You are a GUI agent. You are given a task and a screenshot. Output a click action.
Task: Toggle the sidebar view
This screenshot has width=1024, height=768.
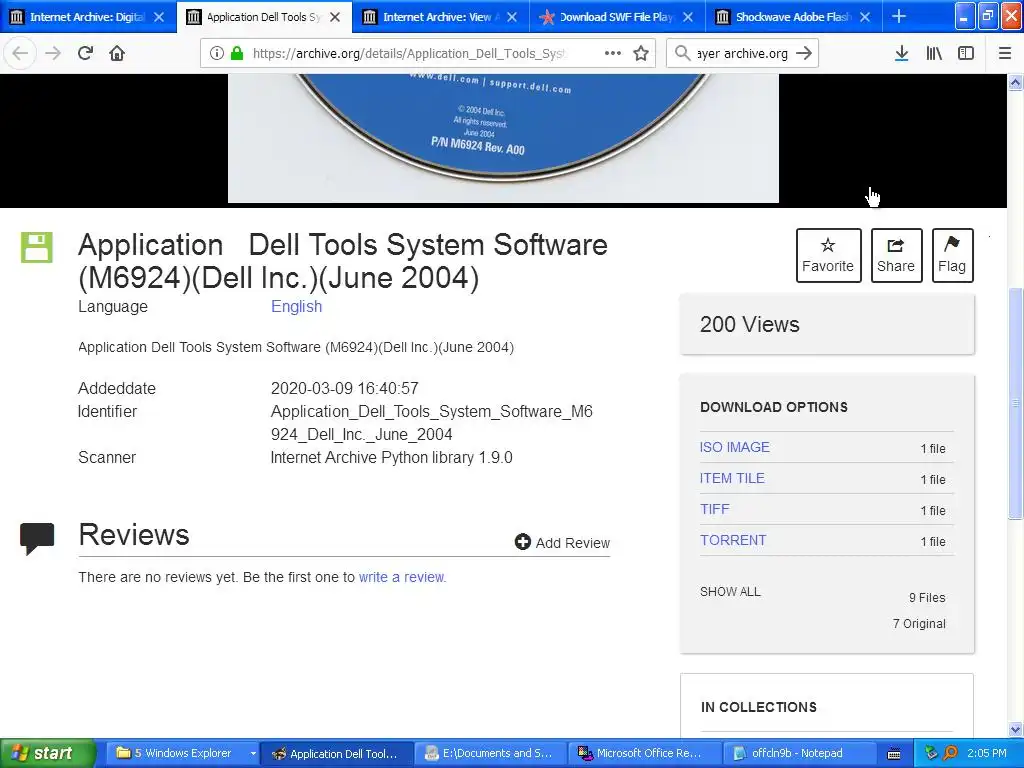point(966,53)
